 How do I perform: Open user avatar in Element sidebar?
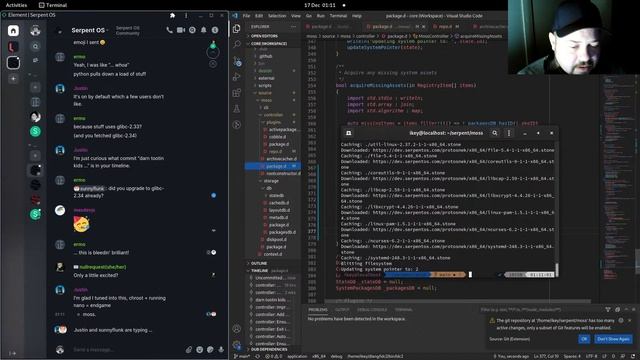[36, 30]
